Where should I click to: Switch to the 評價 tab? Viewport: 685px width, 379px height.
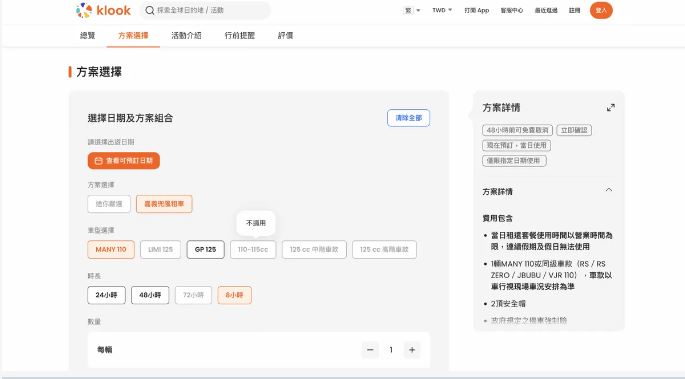pyautogui.click(x=285, y=35)
